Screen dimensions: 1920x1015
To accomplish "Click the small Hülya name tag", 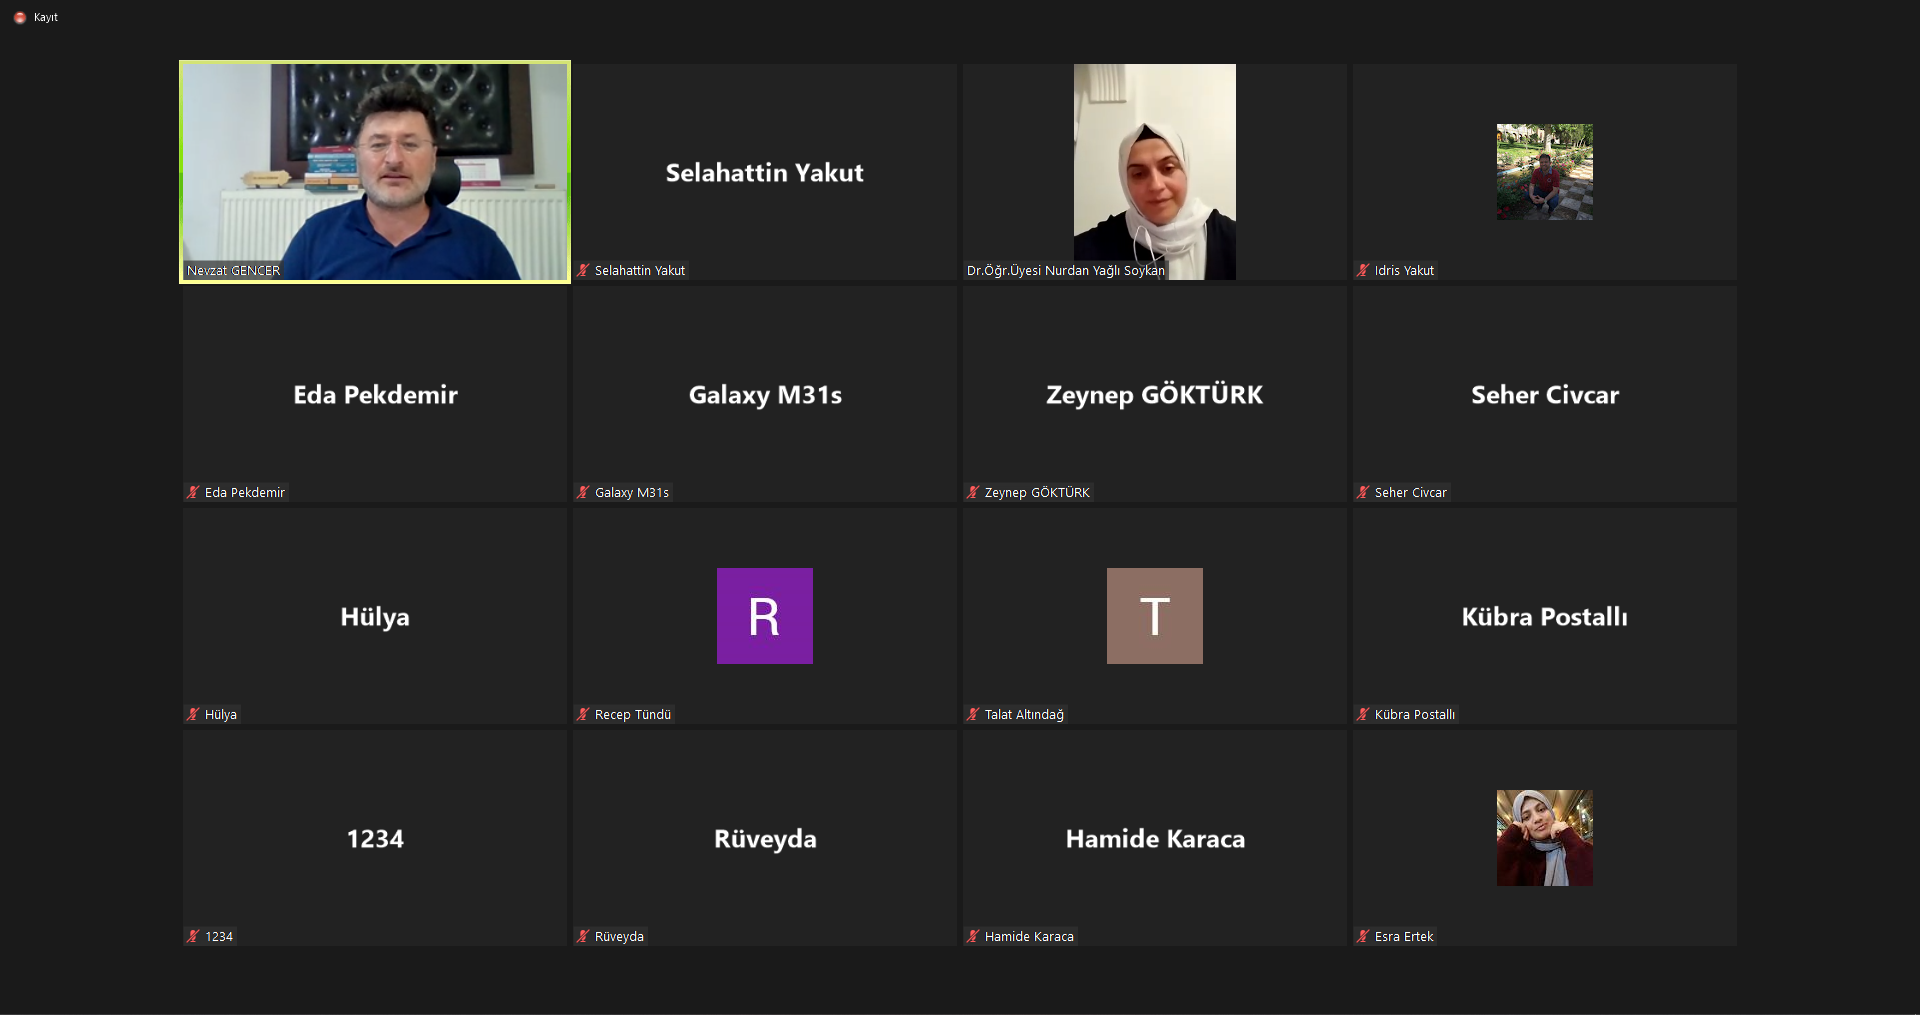I will (x=221, y=714).
